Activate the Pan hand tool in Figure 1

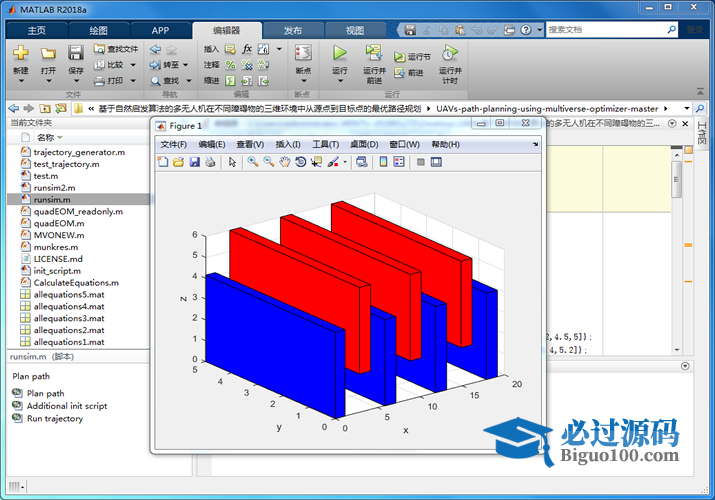click(285, 162)
